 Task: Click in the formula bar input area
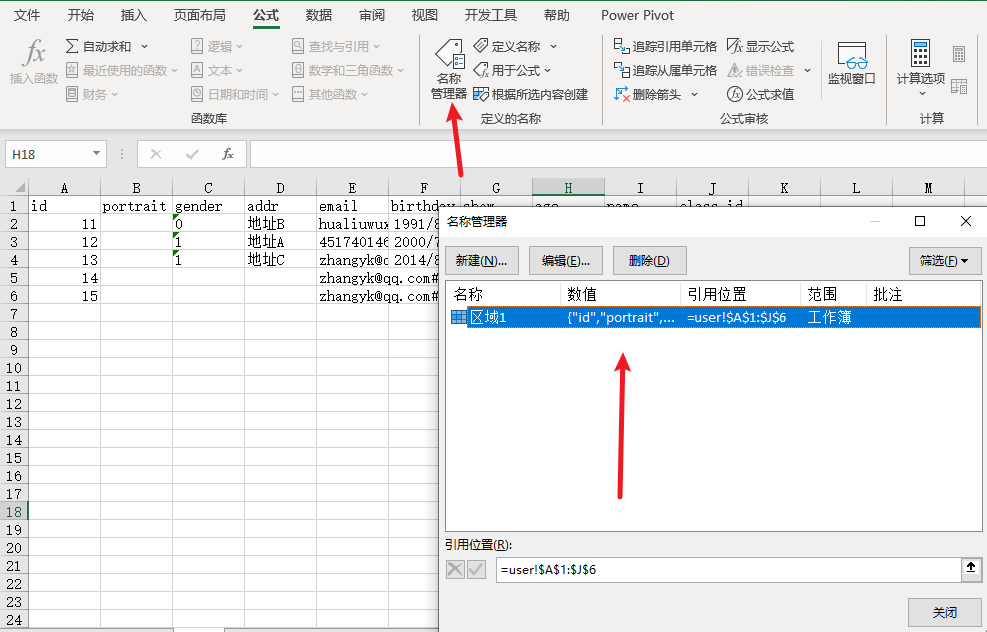tap(618, 154)
